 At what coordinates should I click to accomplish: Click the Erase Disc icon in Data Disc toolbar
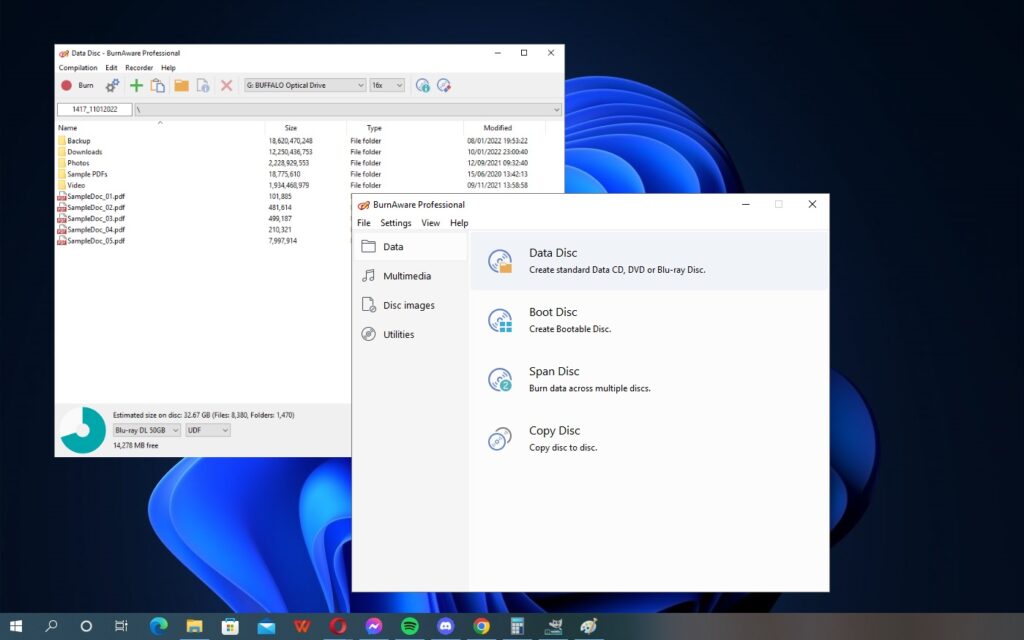[x=443, y=85]
